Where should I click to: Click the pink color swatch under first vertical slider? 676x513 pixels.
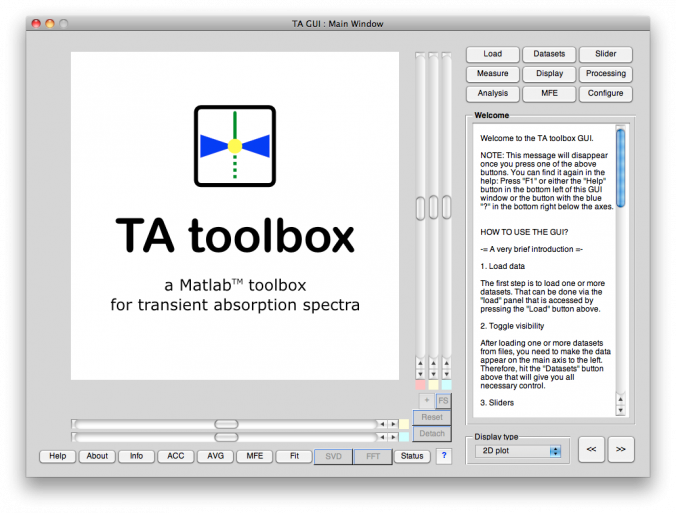point(420,385)
